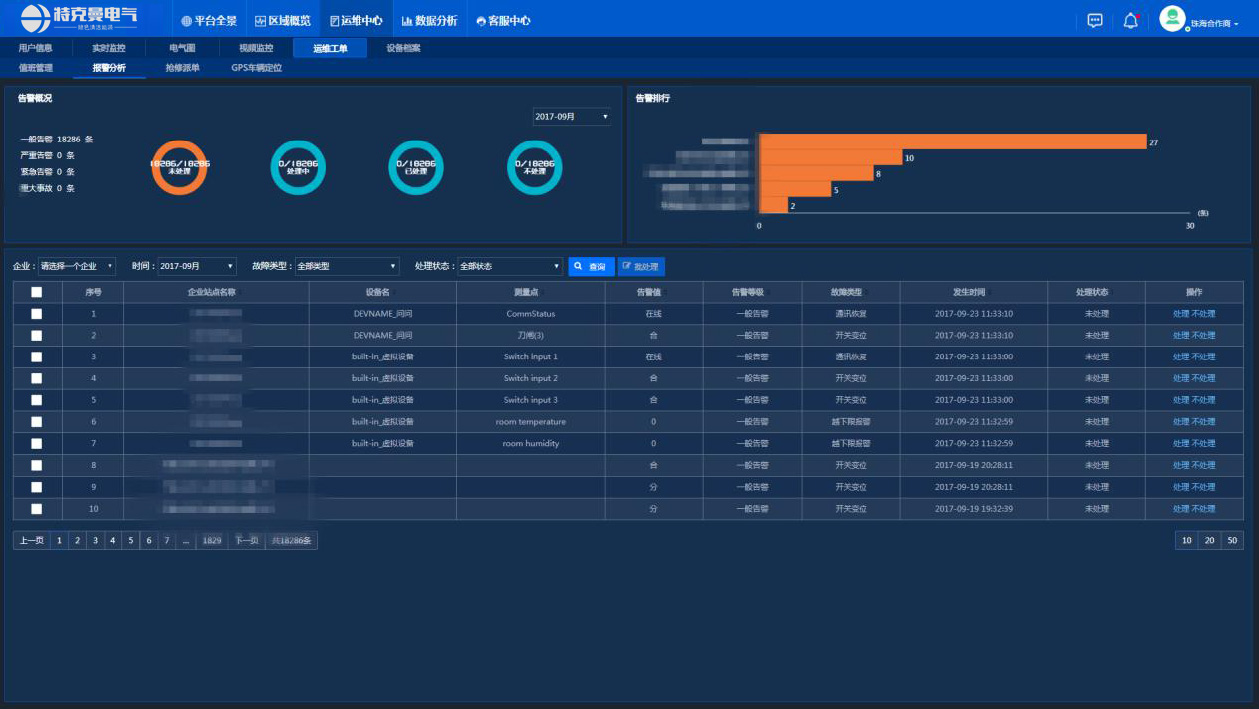
Task: Click the 批处理 batch process button
Action: 641,267
